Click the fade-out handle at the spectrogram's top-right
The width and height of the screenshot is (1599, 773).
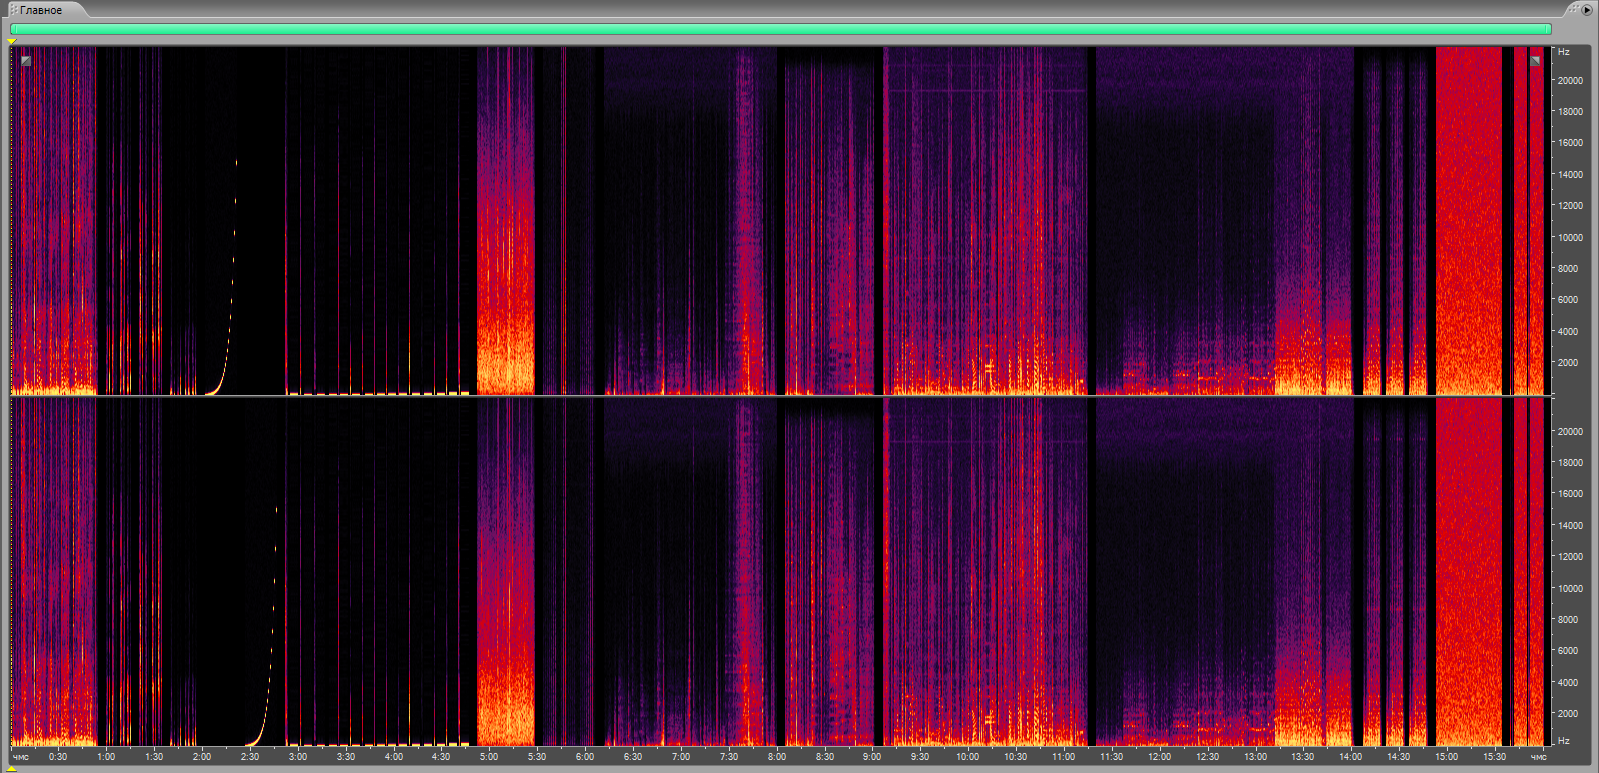point(1535,61)
